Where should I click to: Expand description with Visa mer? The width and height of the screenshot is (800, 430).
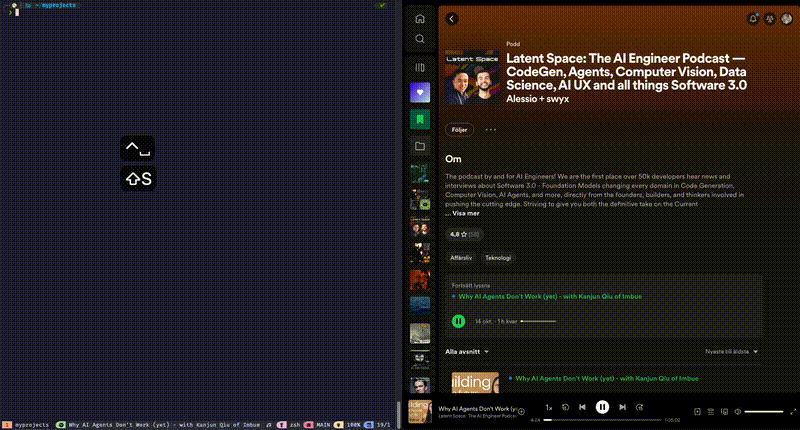pyautogui.click(x=465, y=213)
